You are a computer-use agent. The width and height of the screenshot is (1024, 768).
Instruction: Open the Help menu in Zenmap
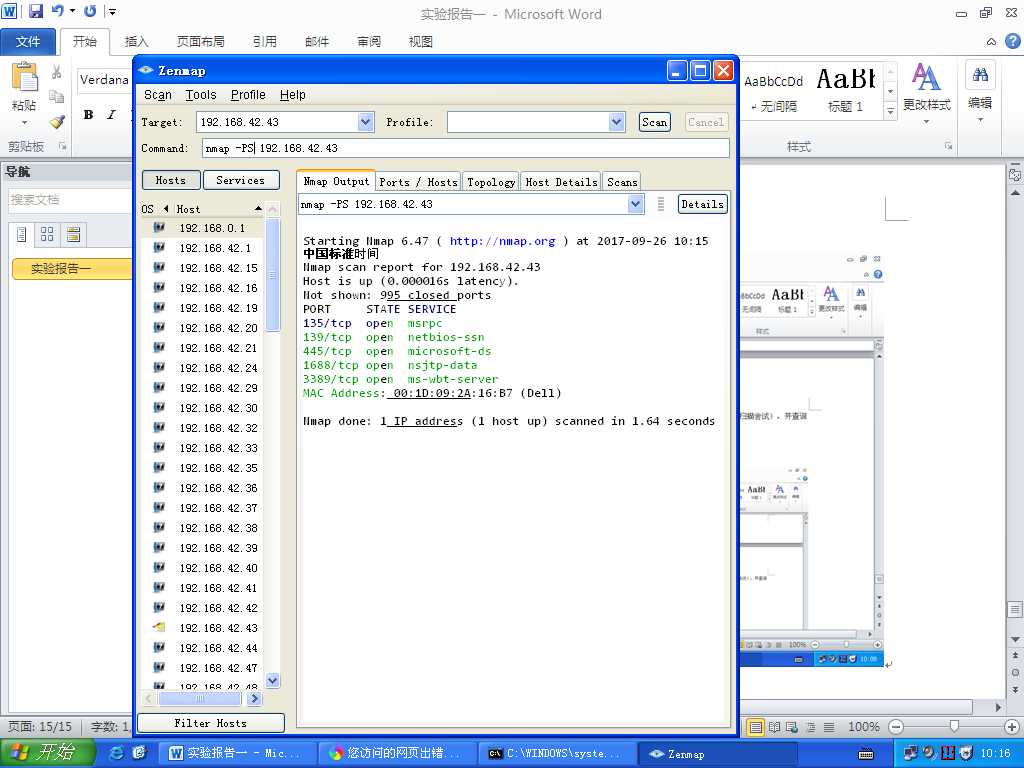[293, 95]
